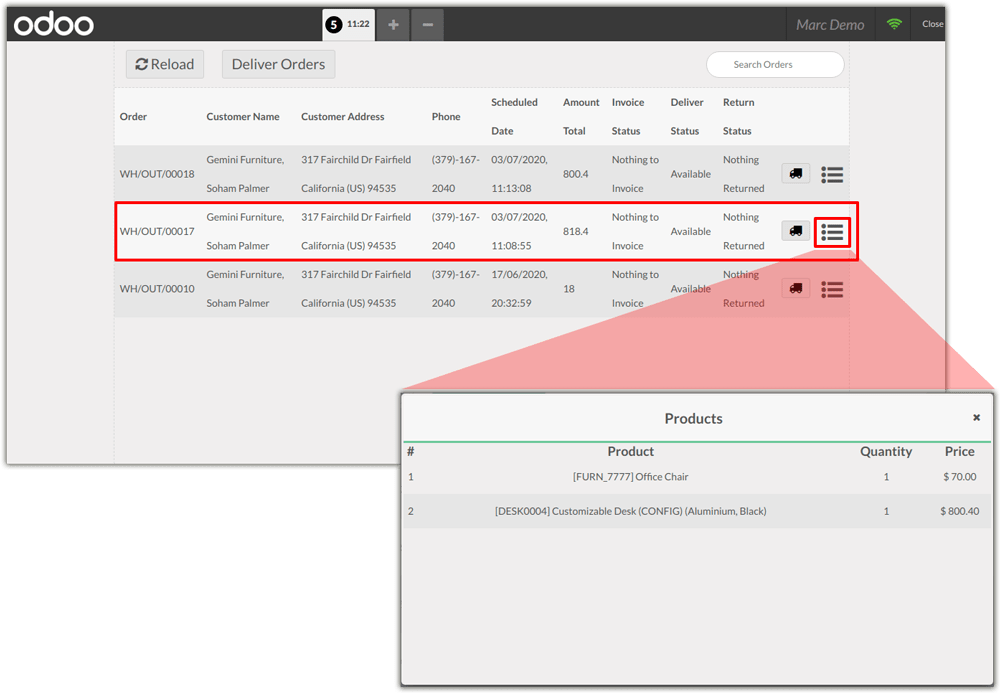Click the Return Status column header

coord(739,117)
